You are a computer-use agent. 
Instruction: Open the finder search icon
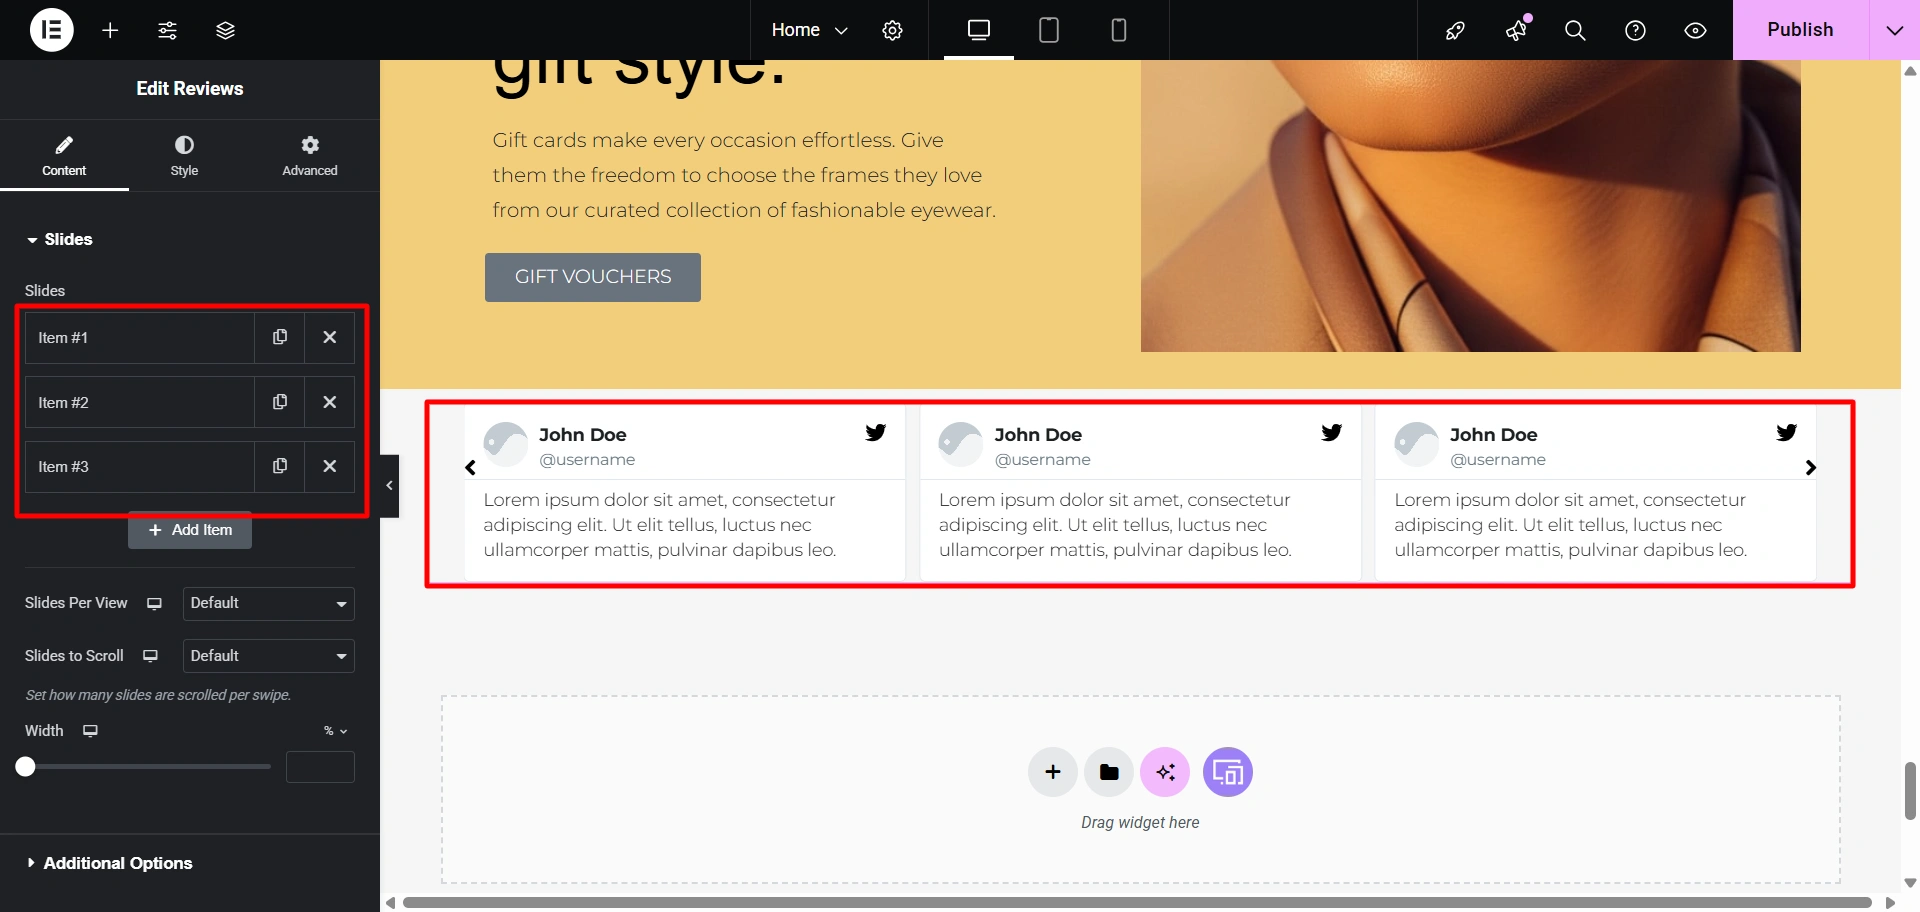pyautogui.click(x=1575, y=30)
